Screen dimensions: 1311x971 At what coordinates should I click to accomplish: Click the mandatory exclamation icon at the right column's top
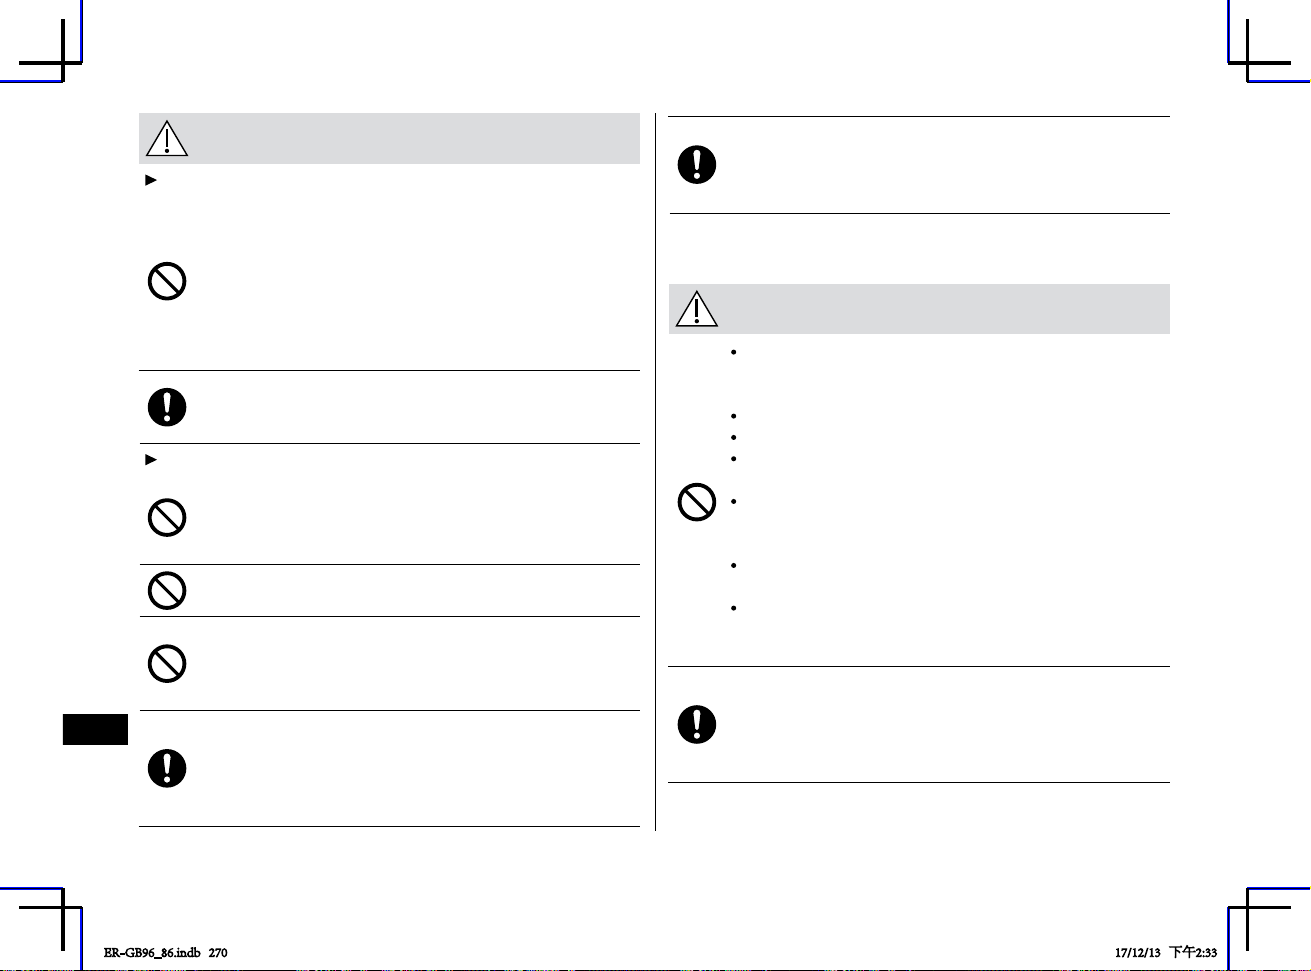pyautogui.click(x=697, y=165)
